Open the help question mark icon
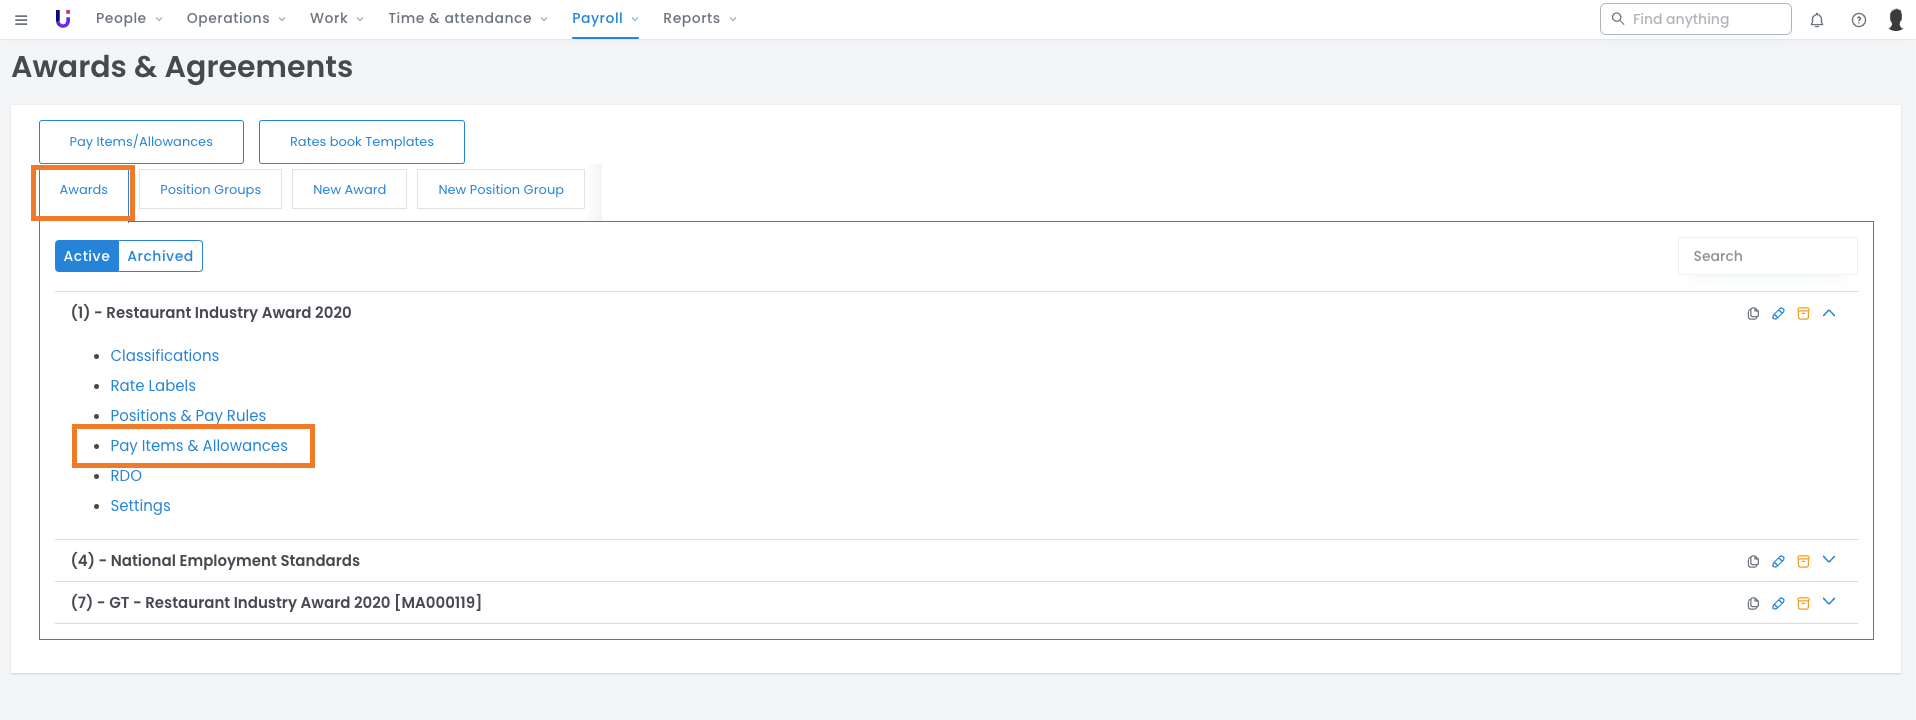Screen dimensions: 1916x720 click(x=1858, y=20)
